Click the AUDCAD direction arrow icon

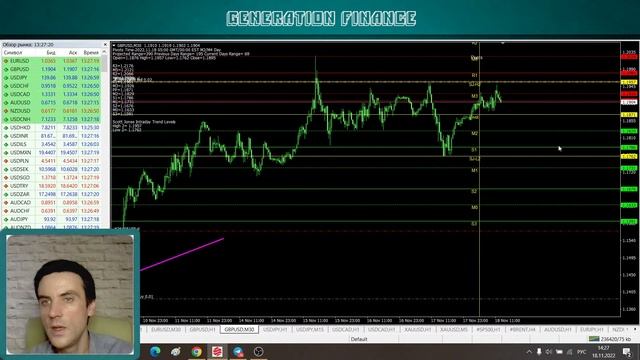coord(6,202)
